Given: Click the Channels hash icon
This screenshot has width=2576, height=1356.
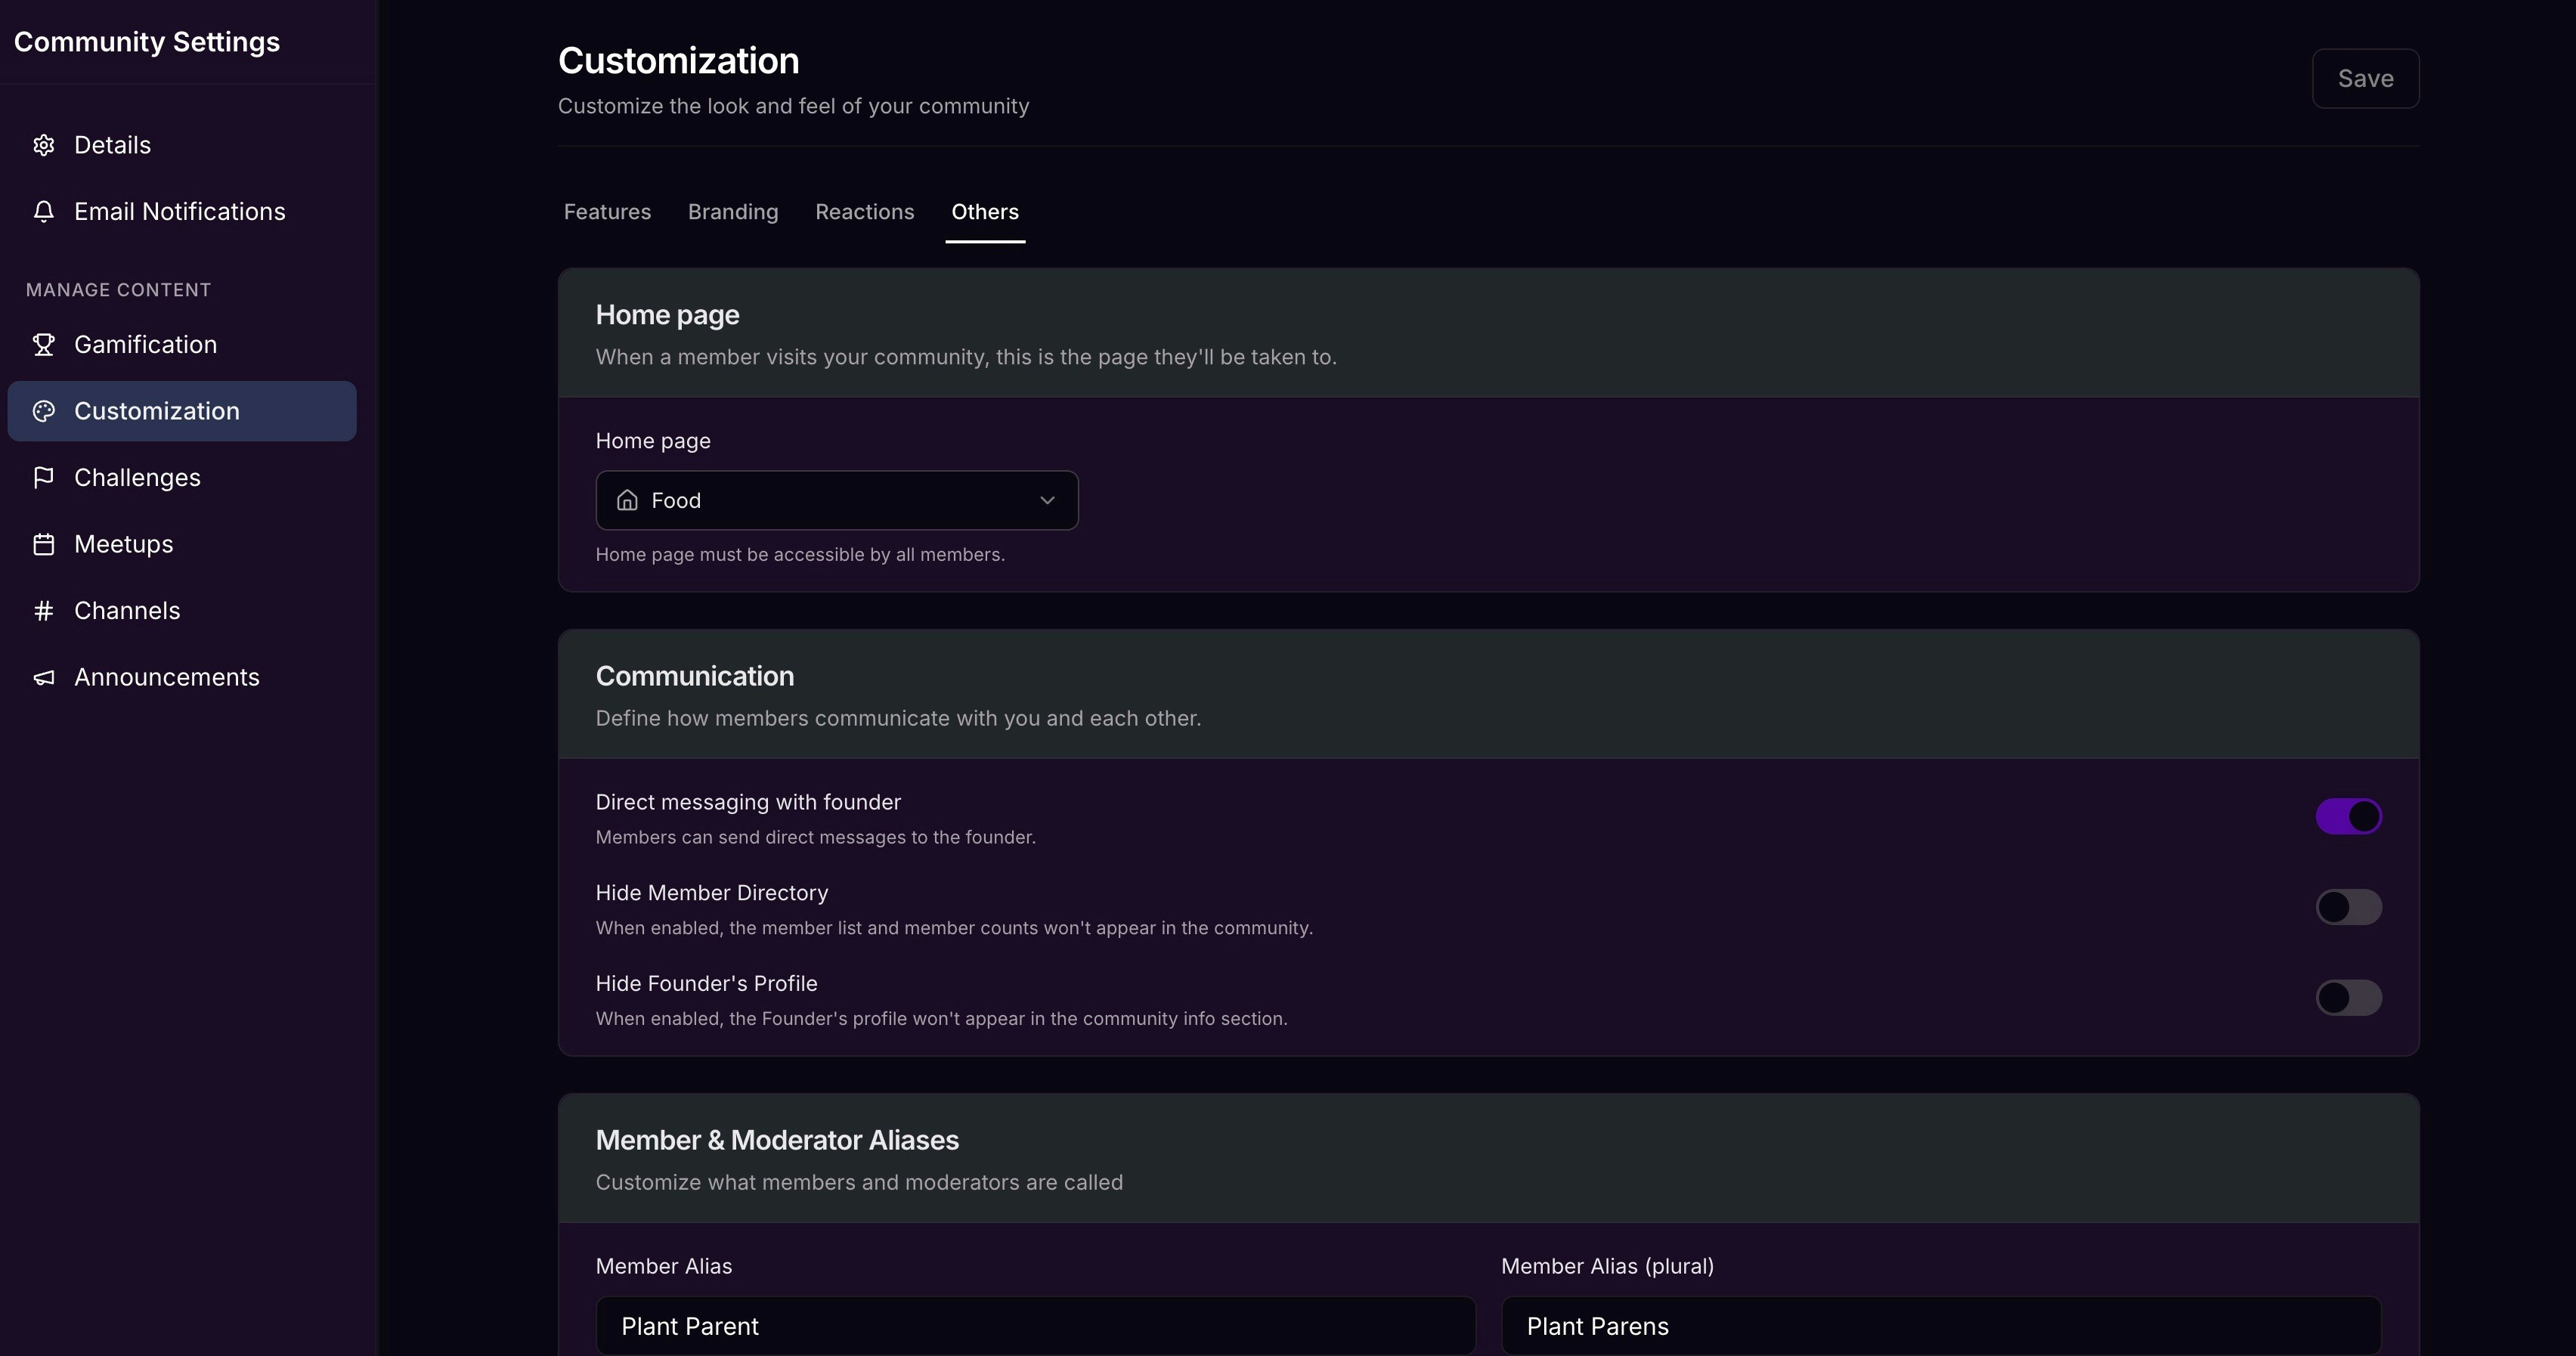Looking at the screenshot, I should [x=43, y=610].
